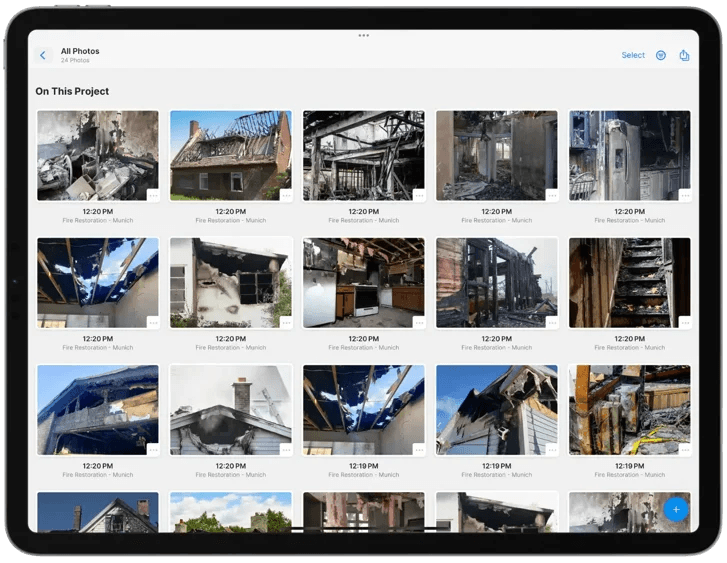Open the filter icon beside Select
The image size is (727, 563).
(661, 55)
